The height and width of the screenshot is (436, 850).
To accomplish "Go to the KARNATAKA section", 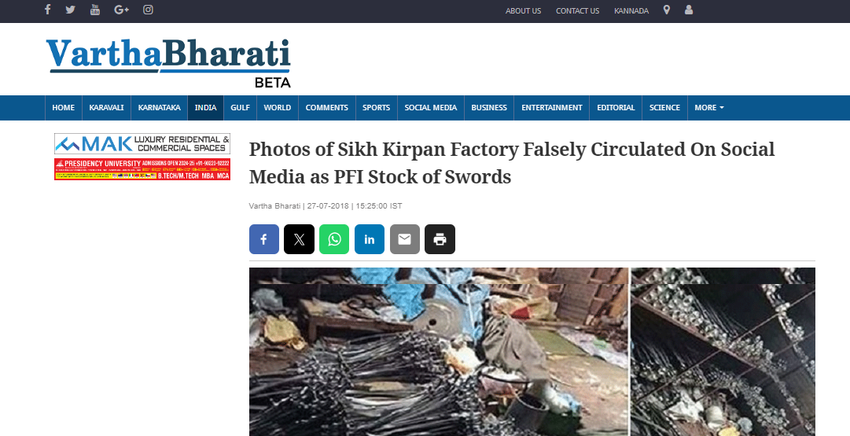I will click(159, 108).
